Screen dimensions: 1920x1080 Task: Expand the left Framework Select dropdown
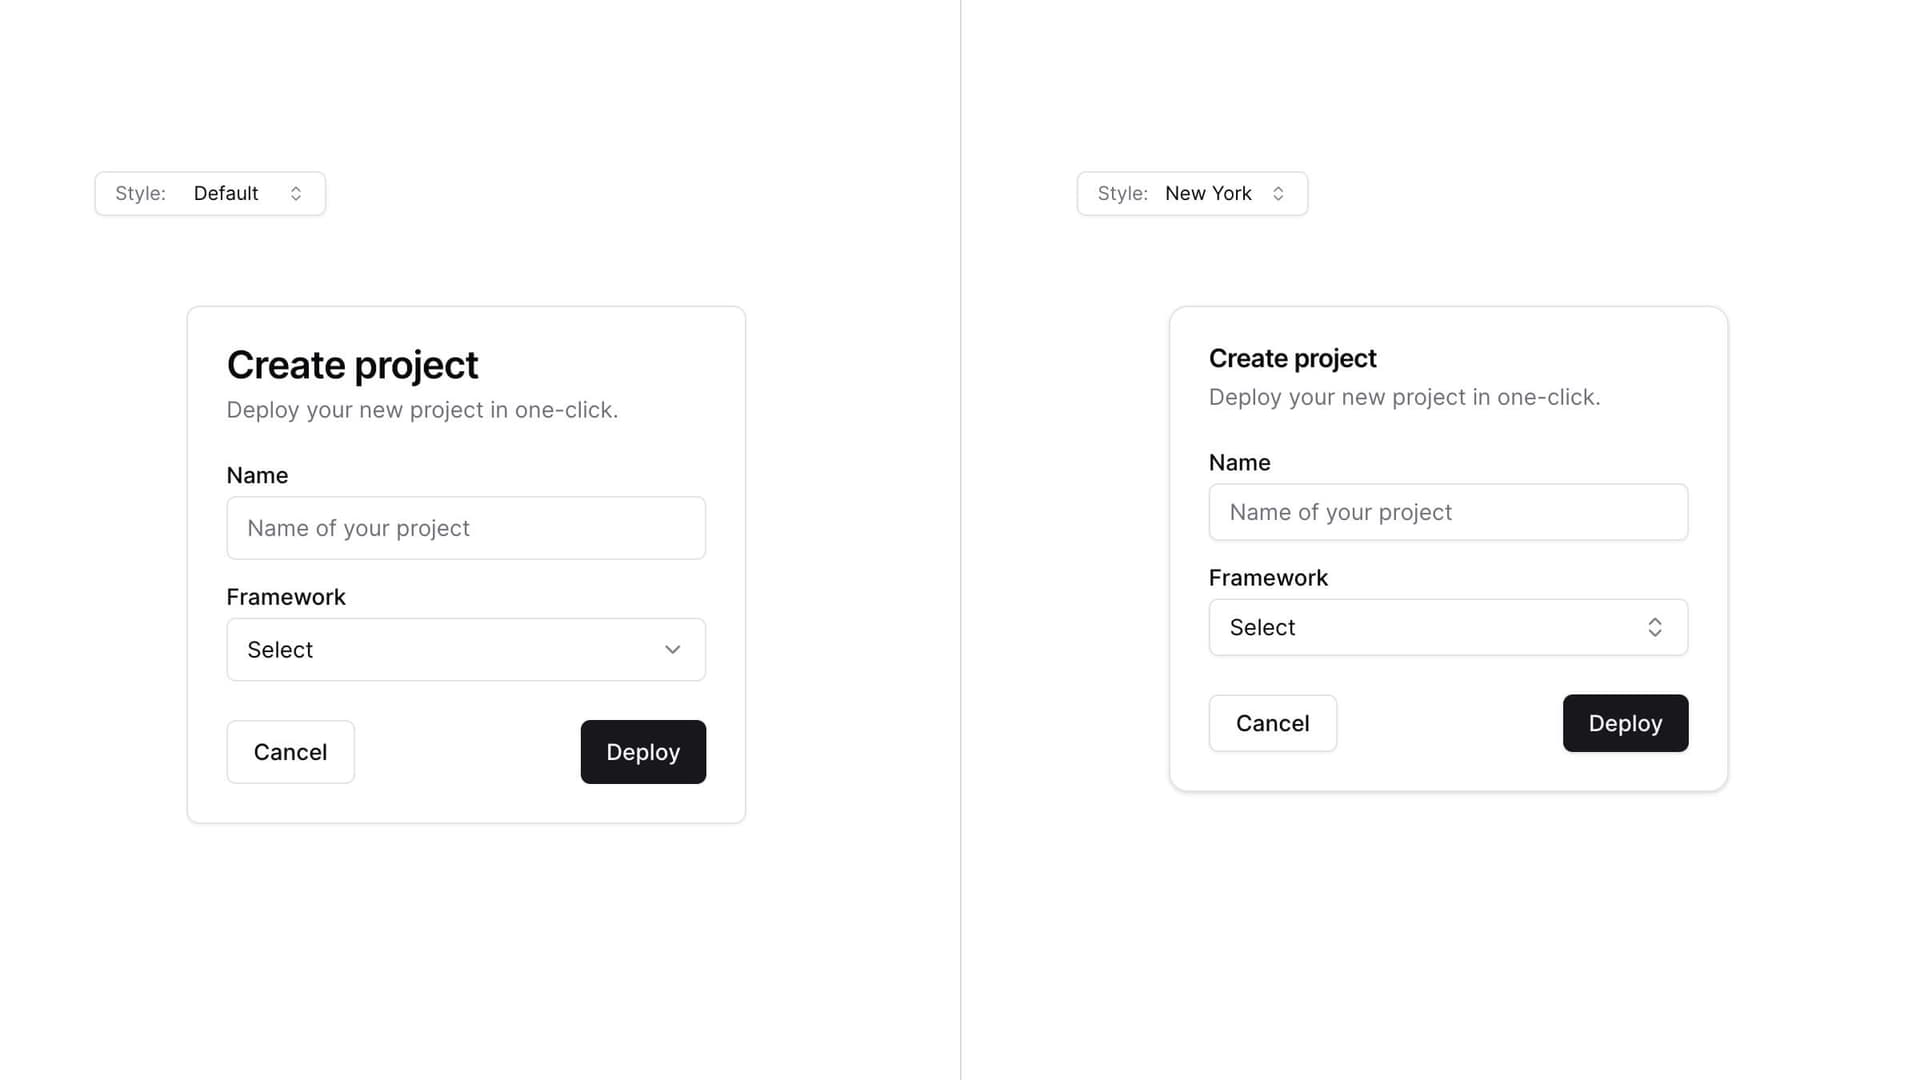465,649
